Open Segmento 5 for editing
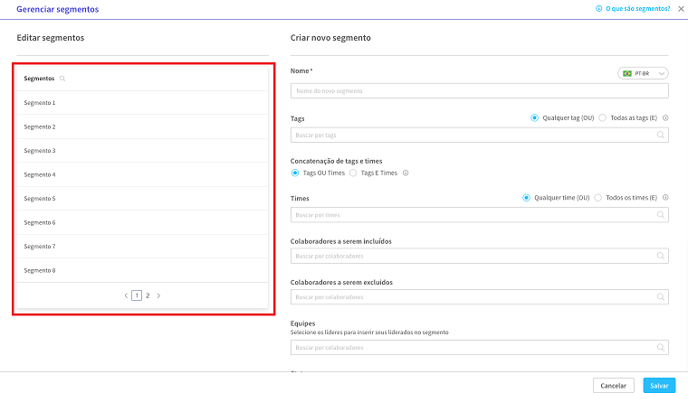This screenshot has width=688, height=393. tap(142, 198)
